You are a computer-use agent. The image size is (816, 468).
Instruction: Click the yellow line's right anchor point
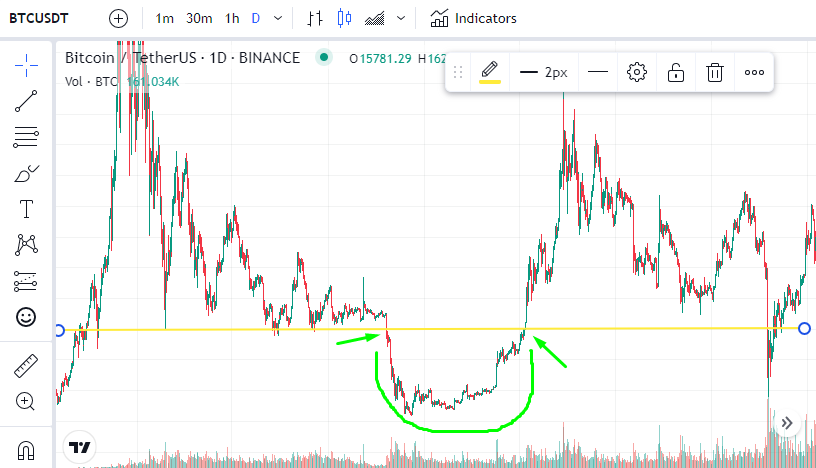pyautogui.click(x=805, y=328)
